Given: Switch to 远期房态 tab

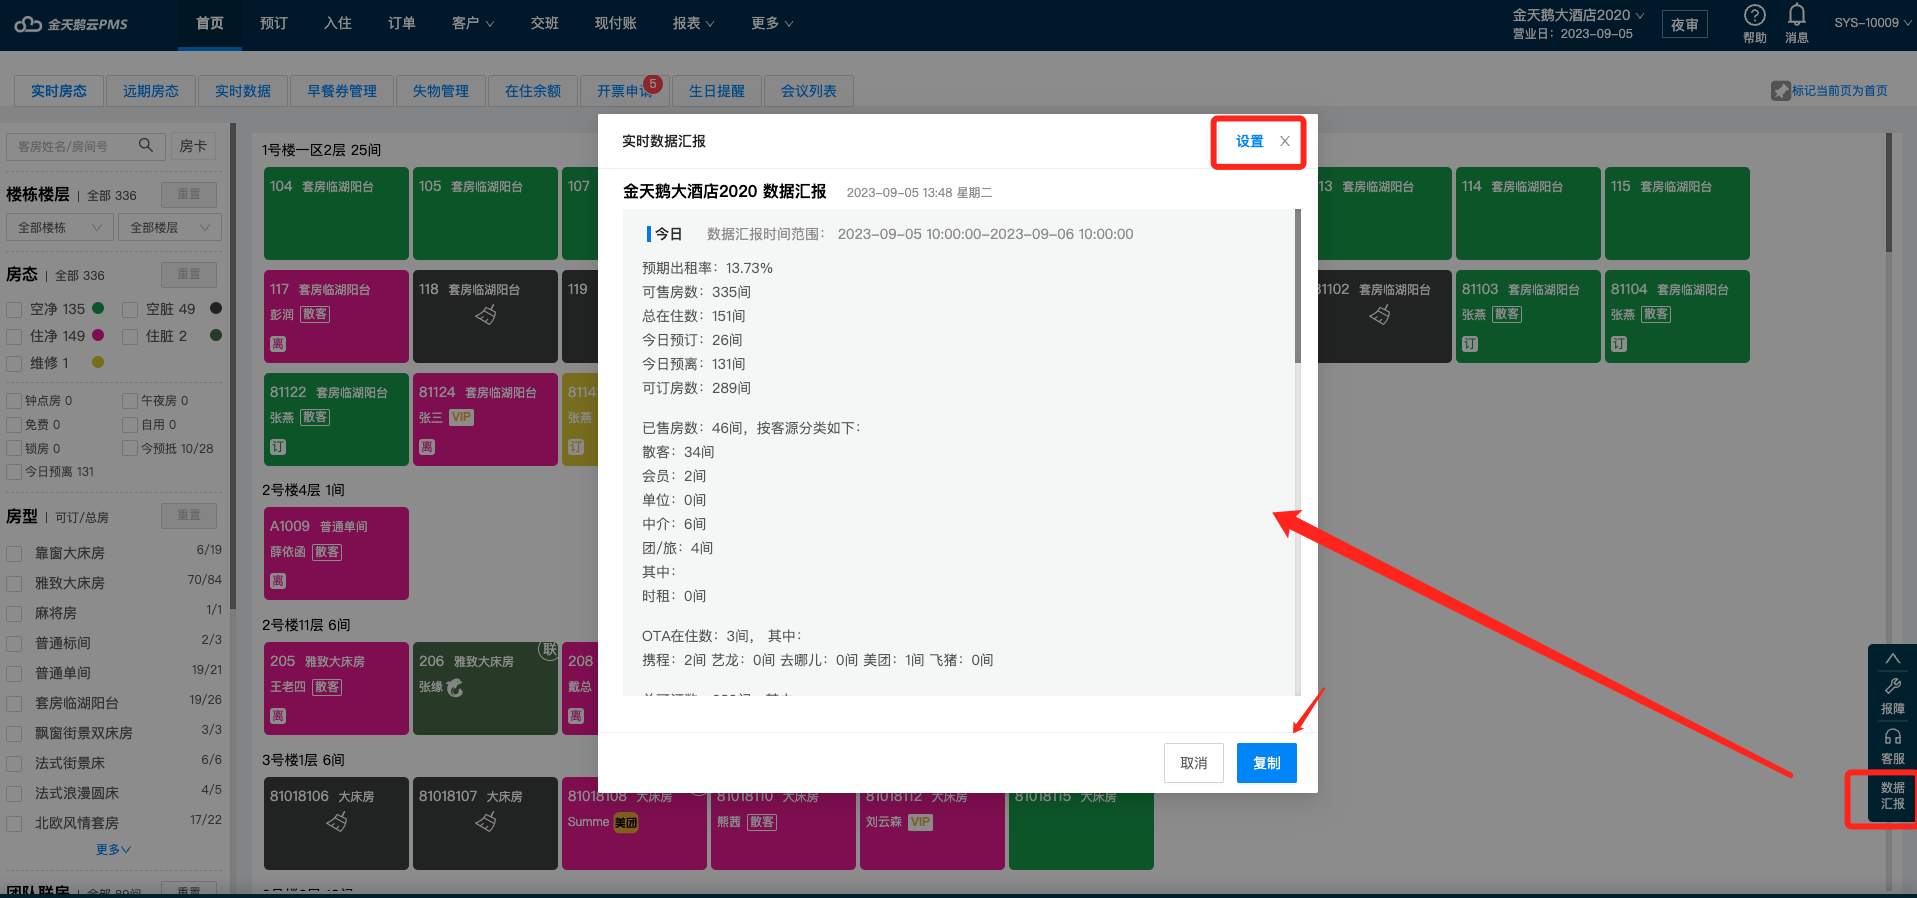Looking at the screenshot, I should 151,91.
